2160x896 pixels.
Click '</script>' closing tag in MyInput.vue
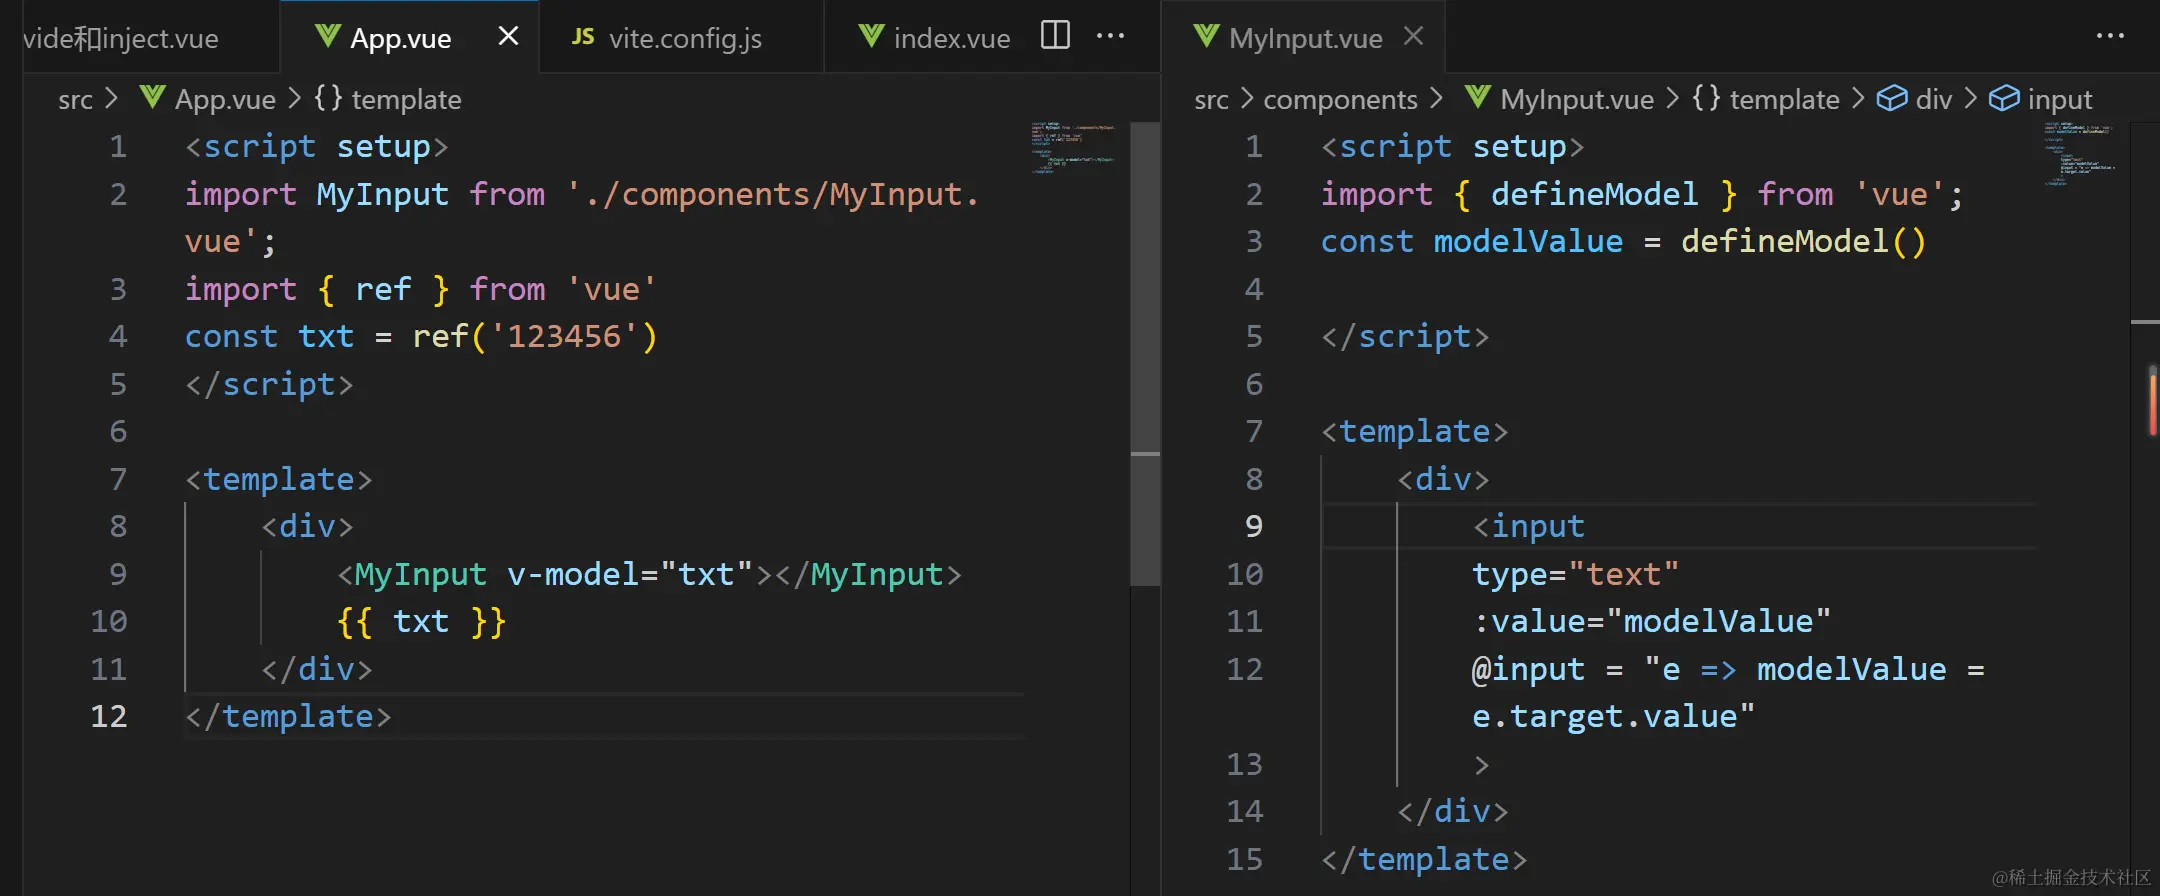point(1405,336)
